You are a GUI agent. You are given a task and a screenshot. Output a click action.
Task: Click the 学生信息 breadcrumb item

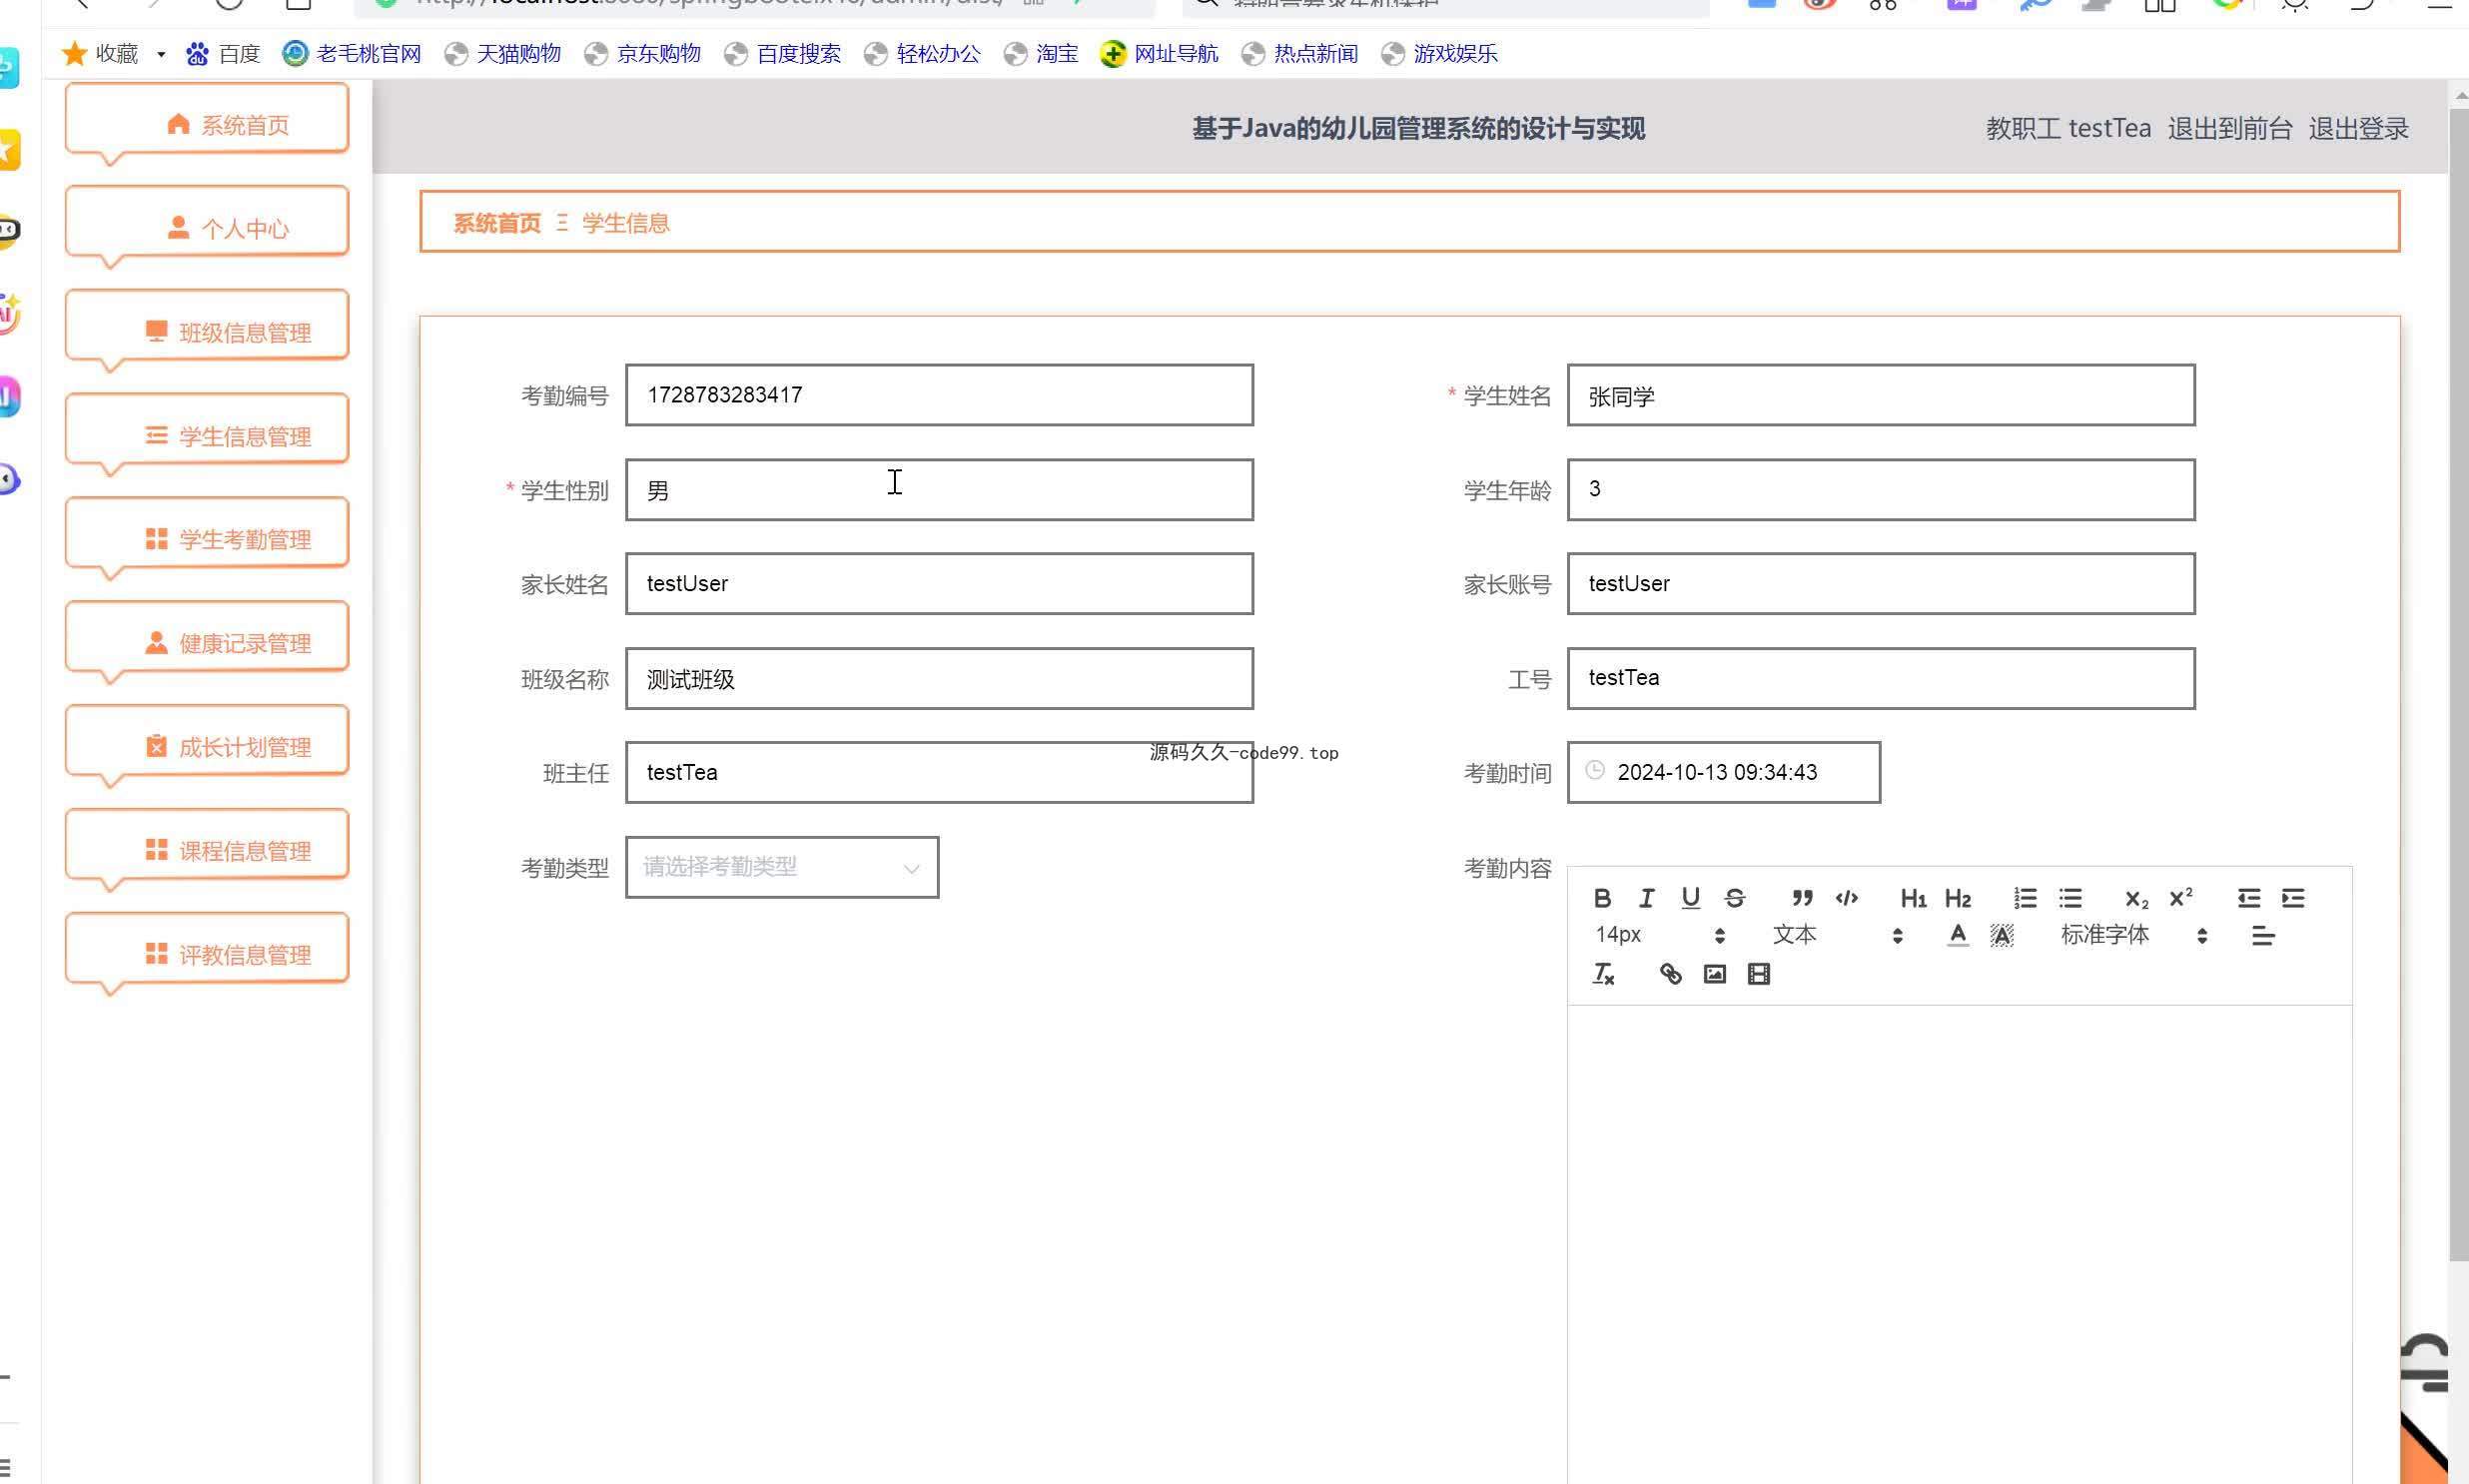tap(625, 223)
